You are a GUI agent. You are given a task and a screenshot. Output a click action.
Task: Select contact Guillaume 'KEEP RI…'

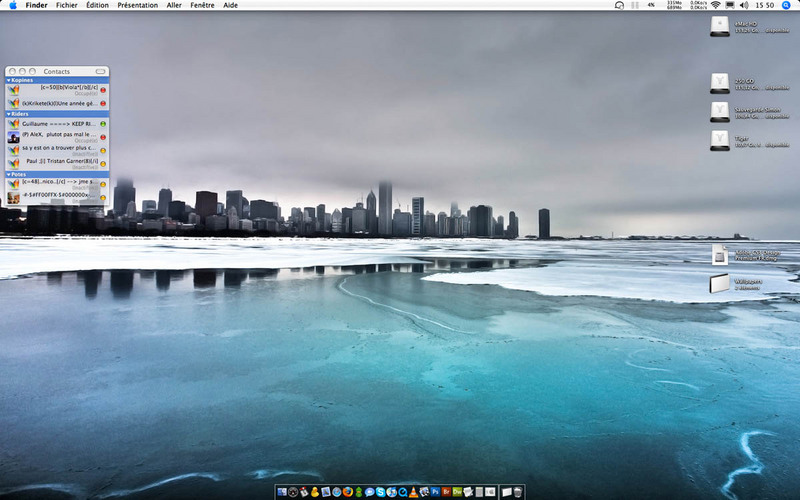click(57, 124)
